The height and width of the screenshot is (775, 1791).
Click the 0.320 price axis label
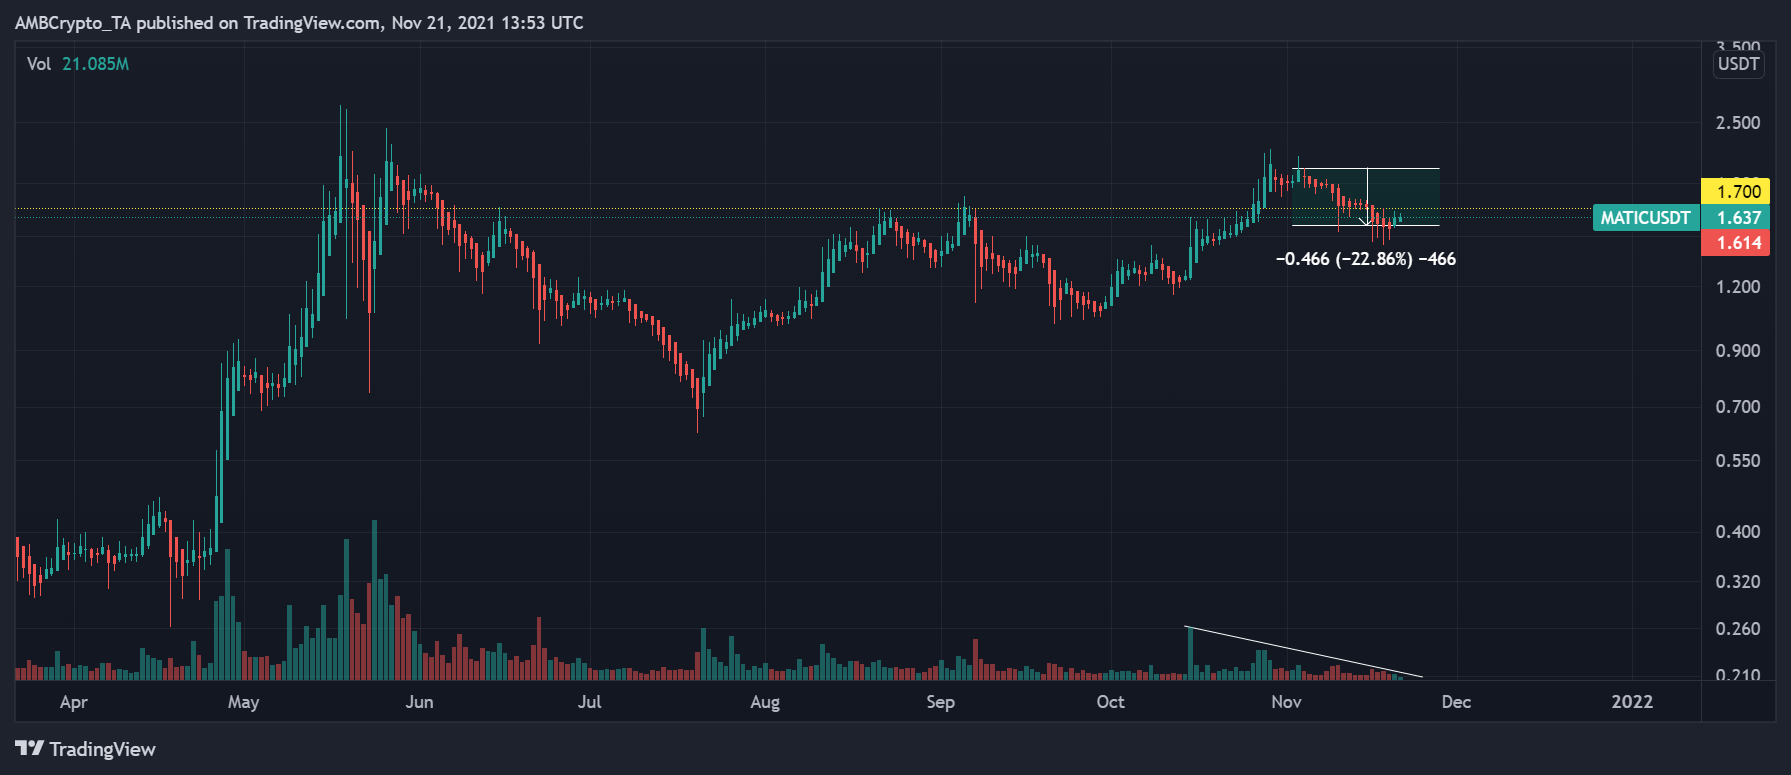[x=1738, y=582]
